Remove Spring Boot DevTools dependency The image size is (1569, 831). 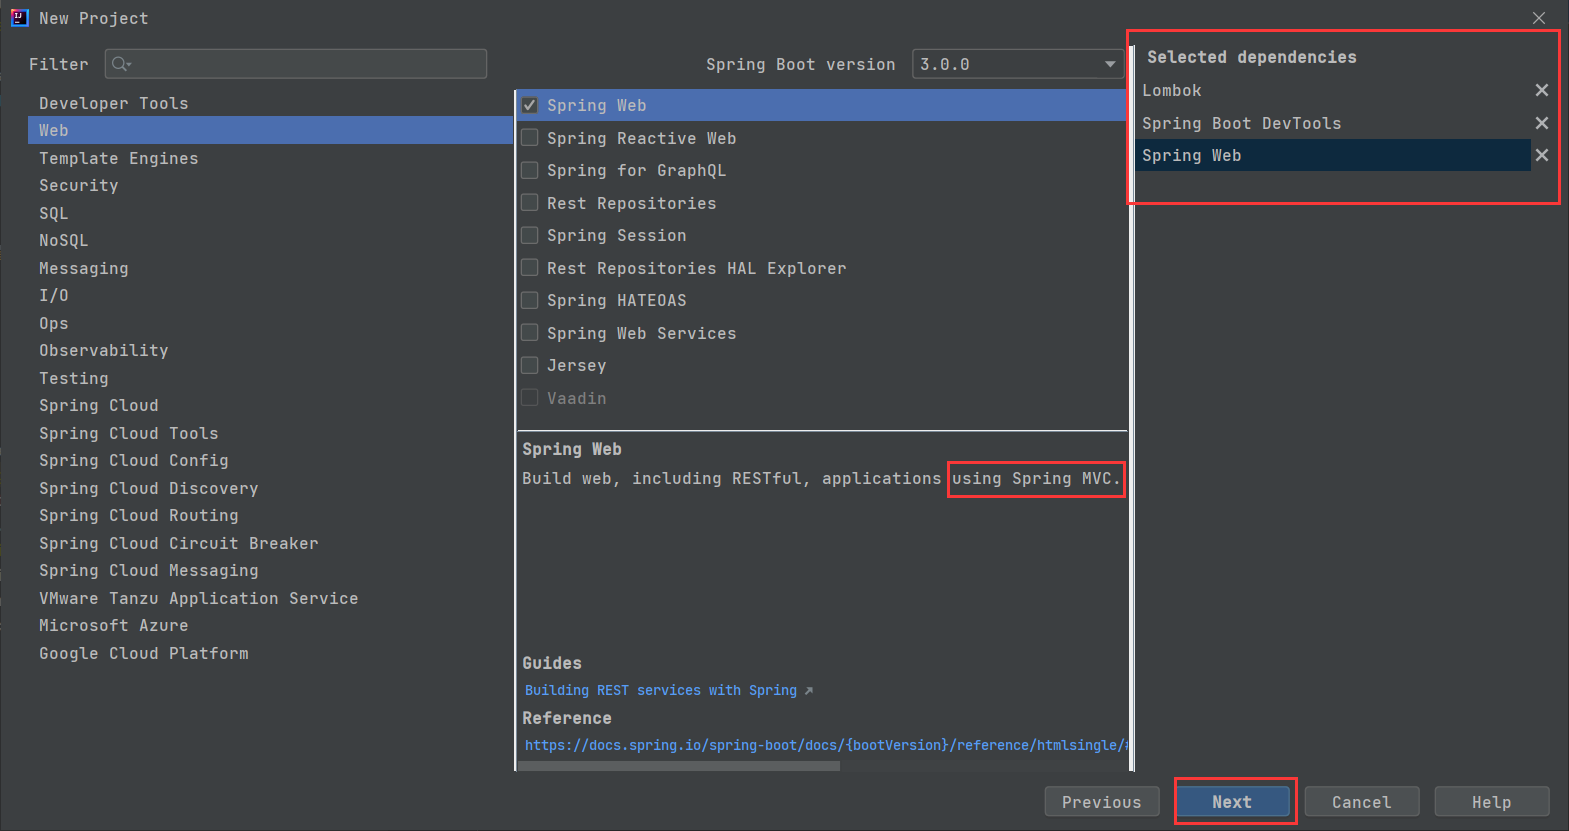1541,123
